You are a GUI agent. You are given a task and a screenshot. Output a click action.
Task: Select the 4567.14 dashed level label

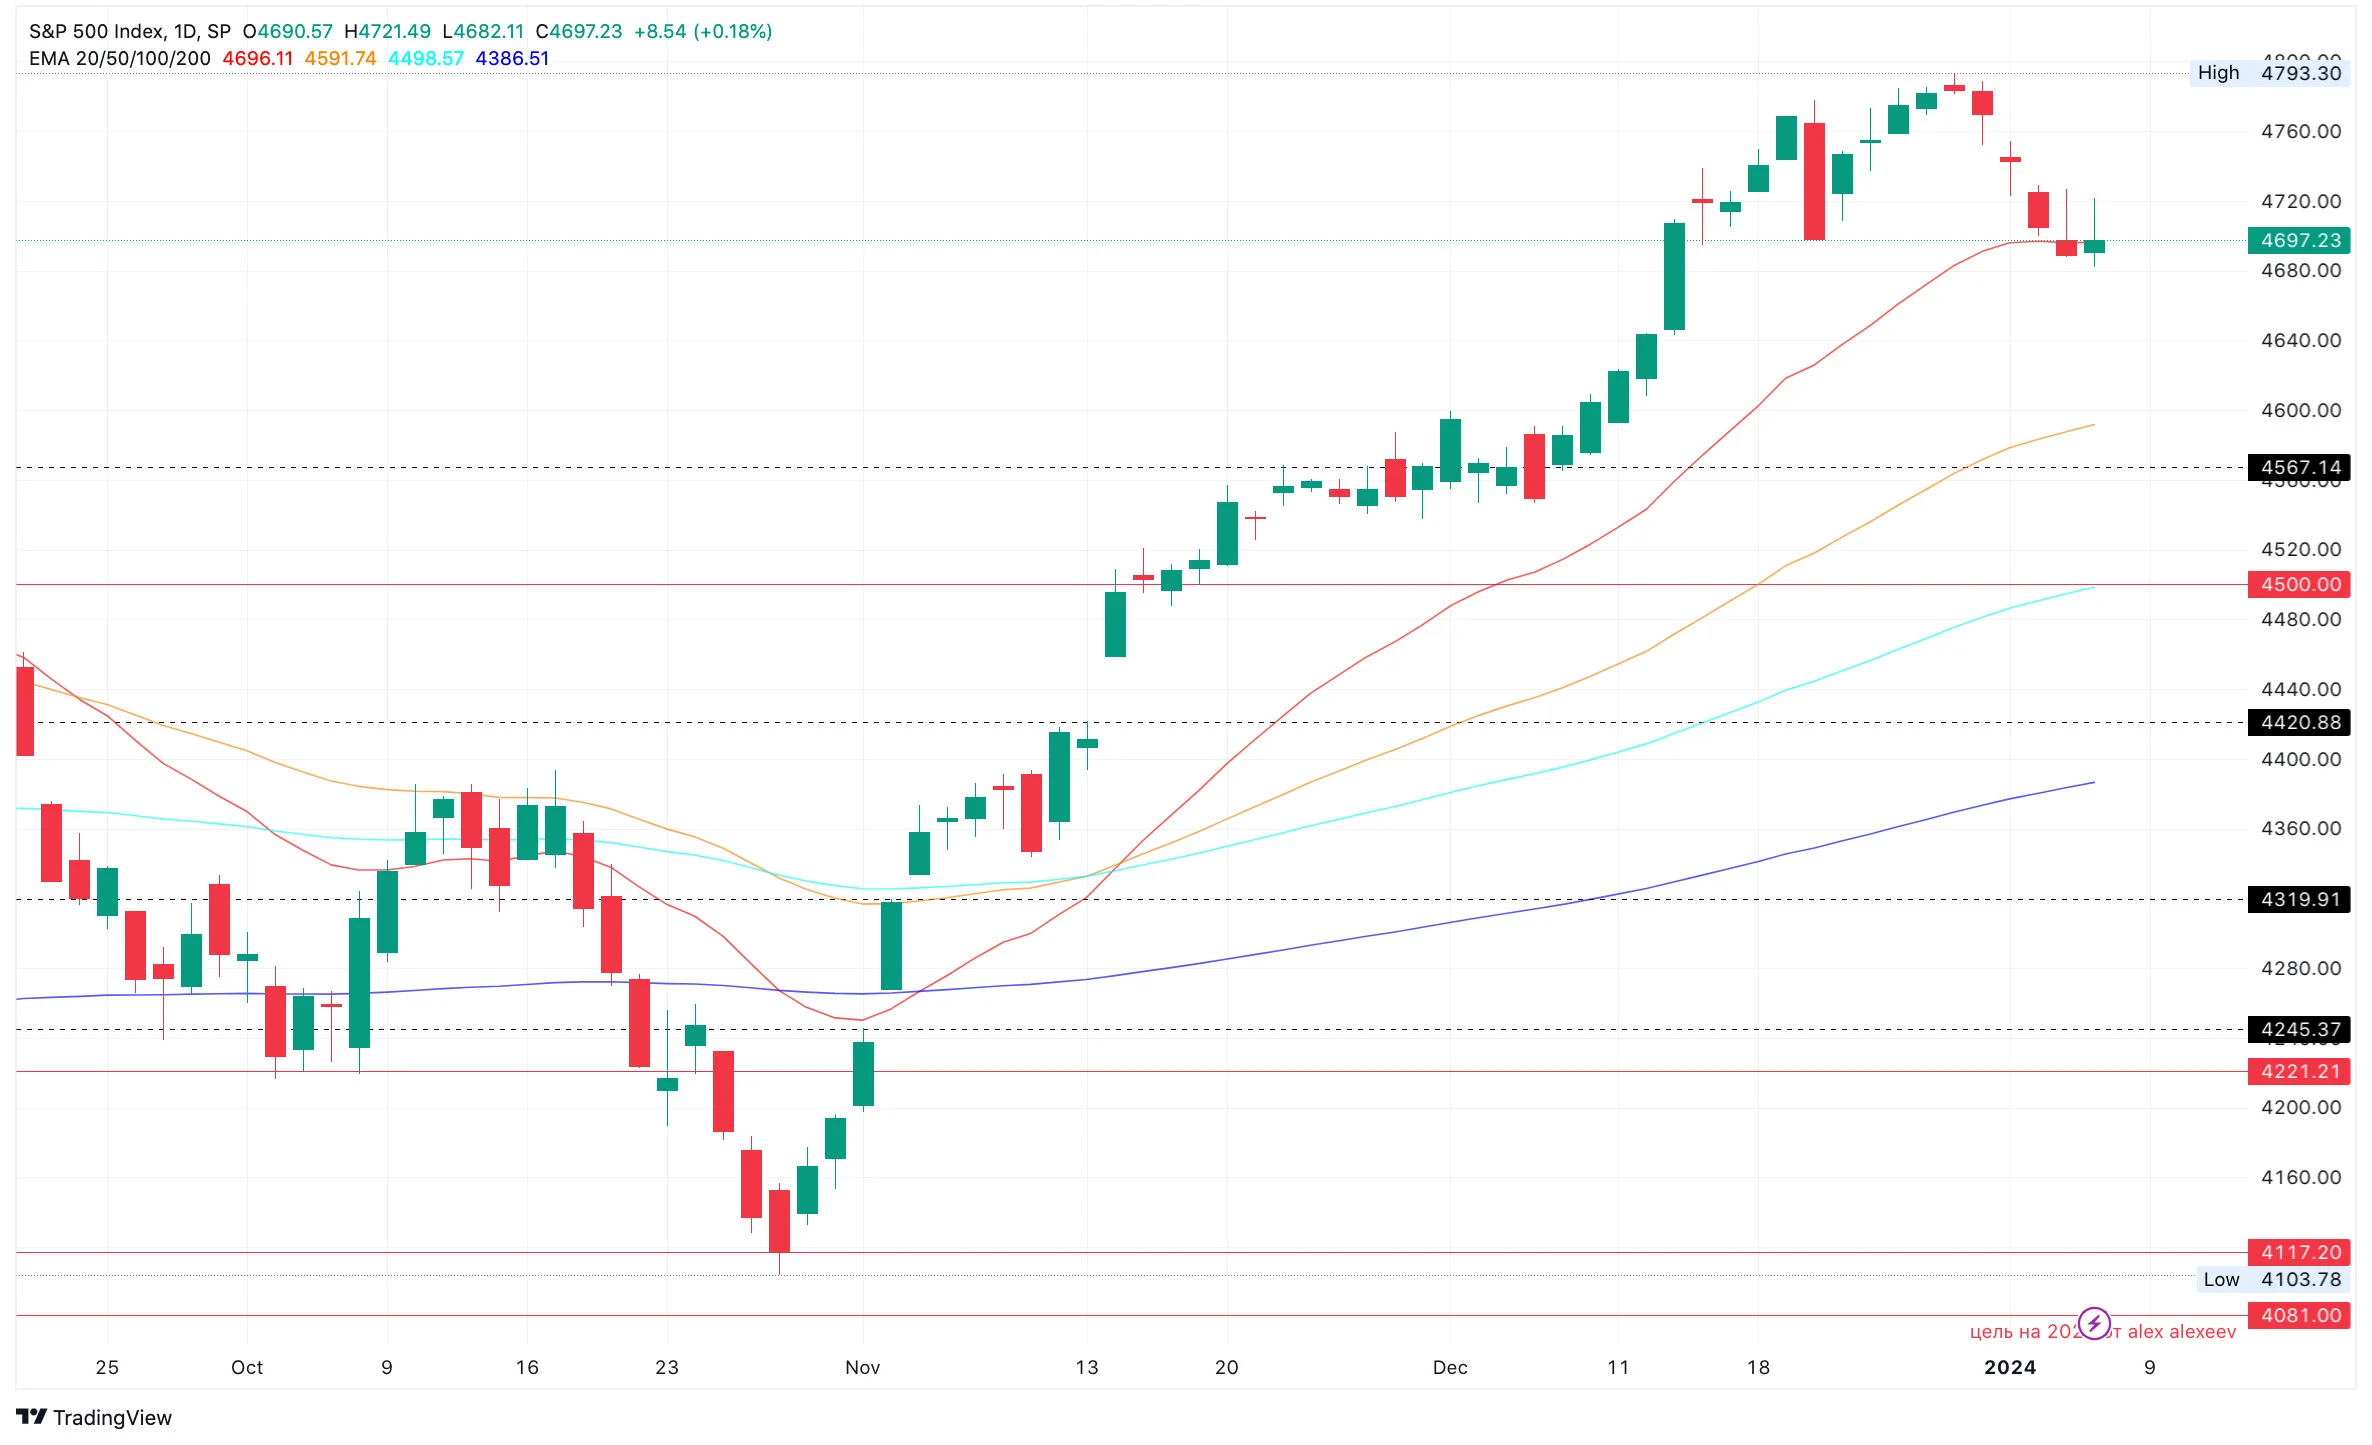(2299, 467)
